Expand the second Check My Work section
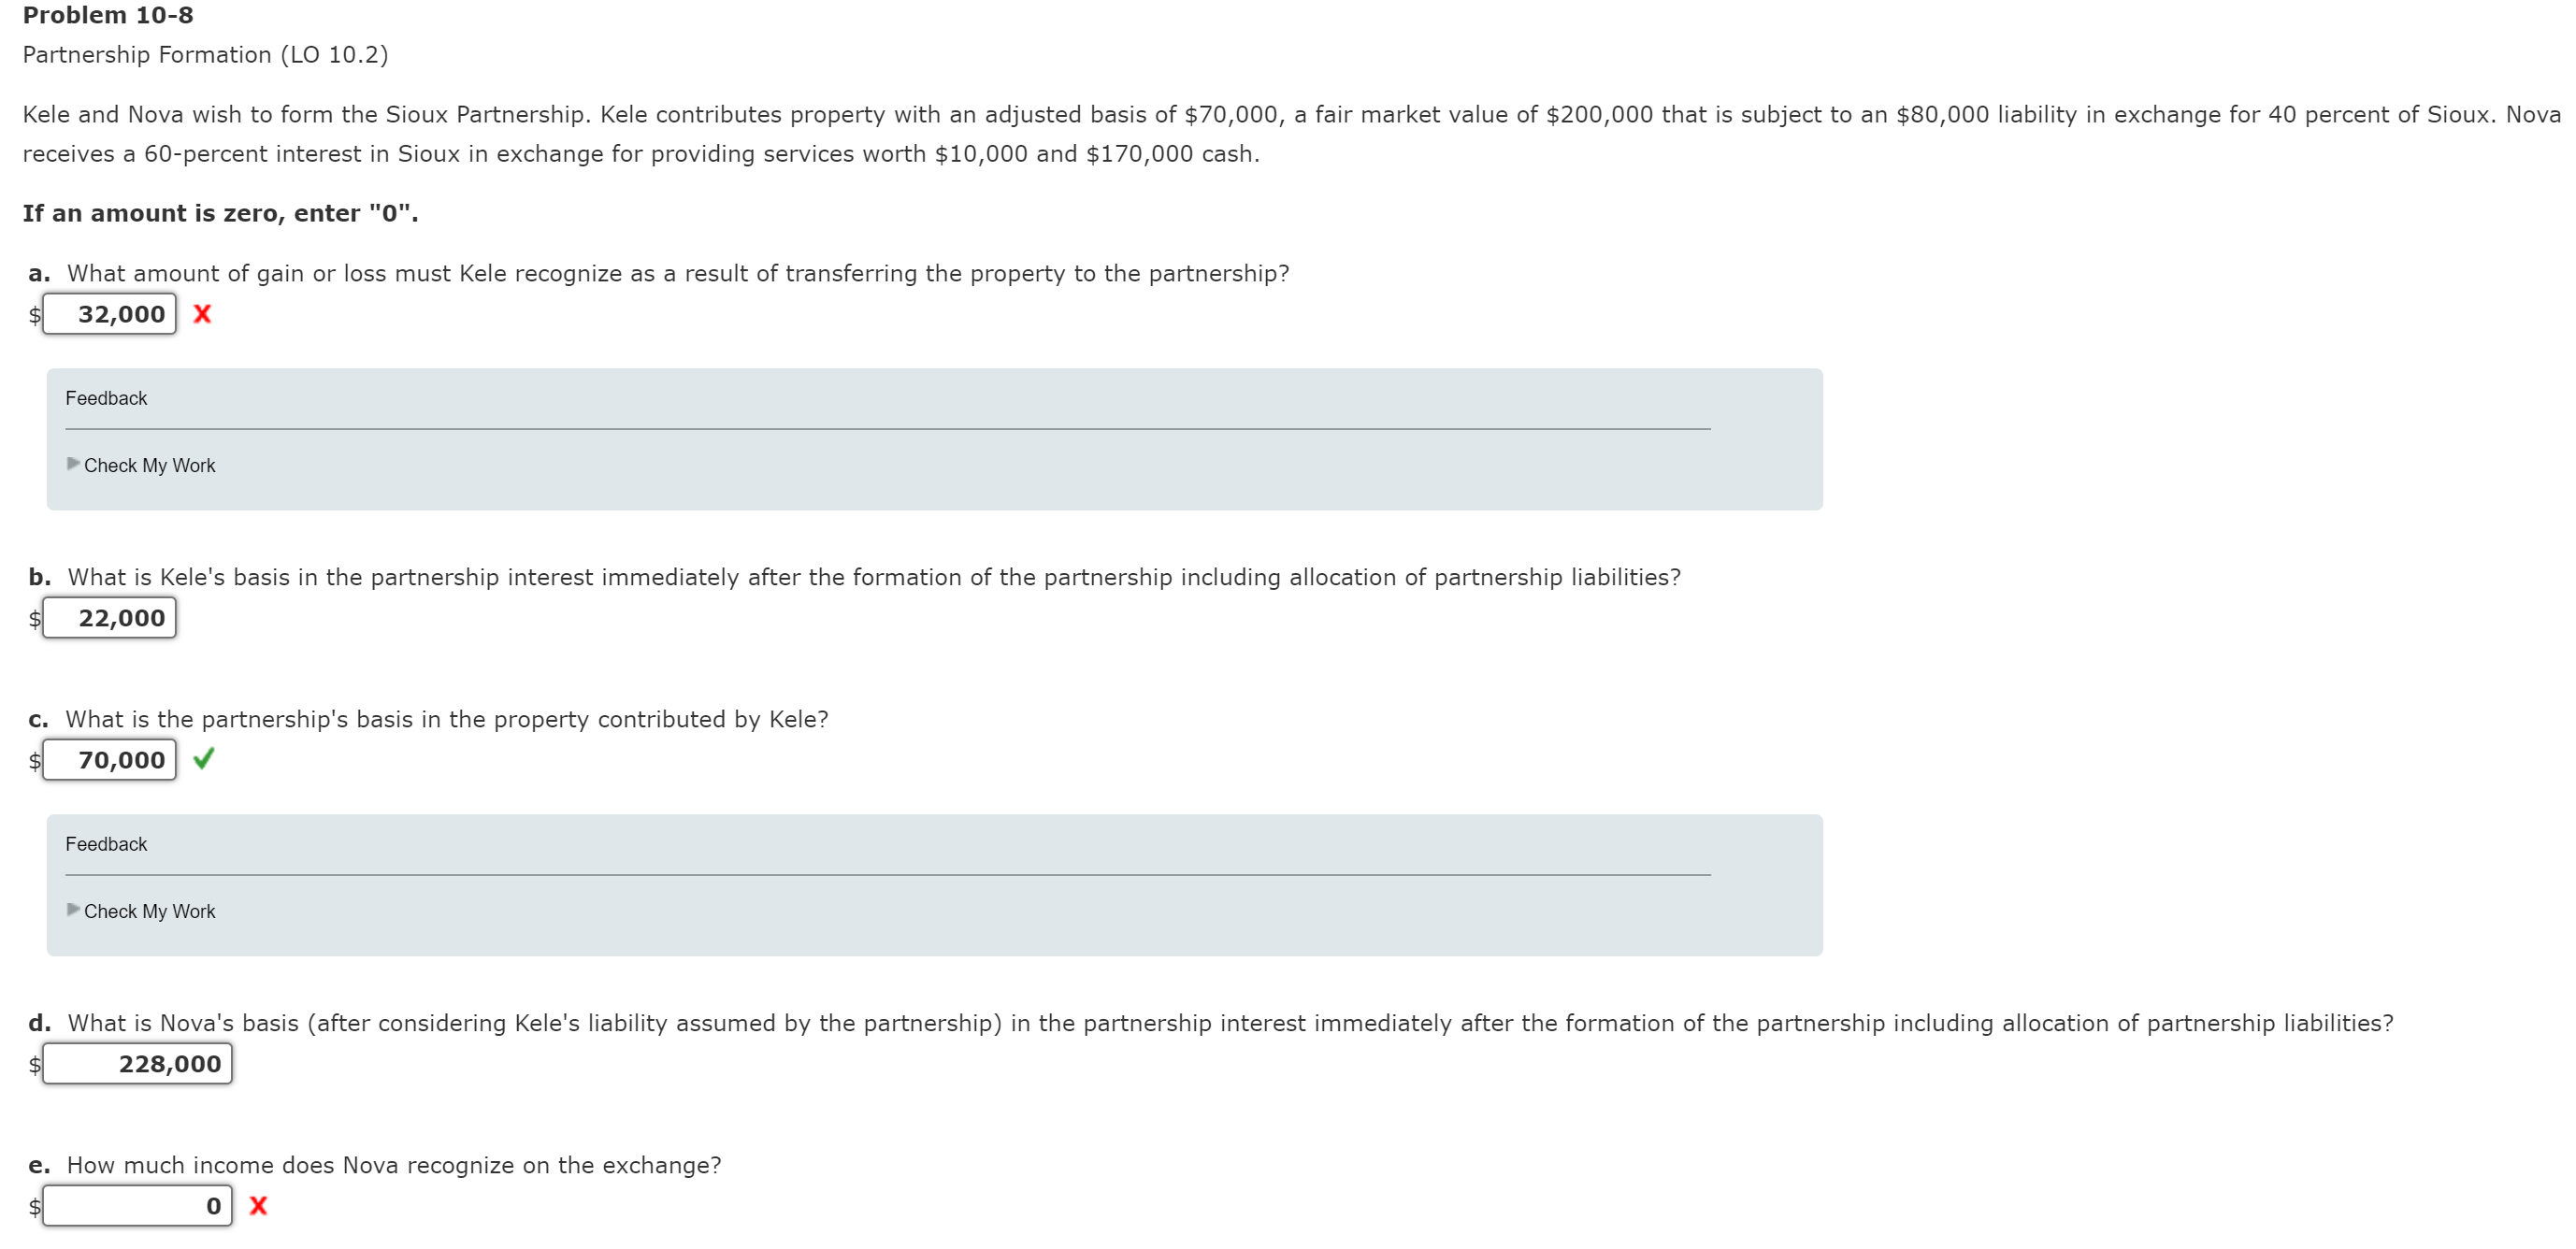This screenshot has width=2576, height=1249. [150, 910]
